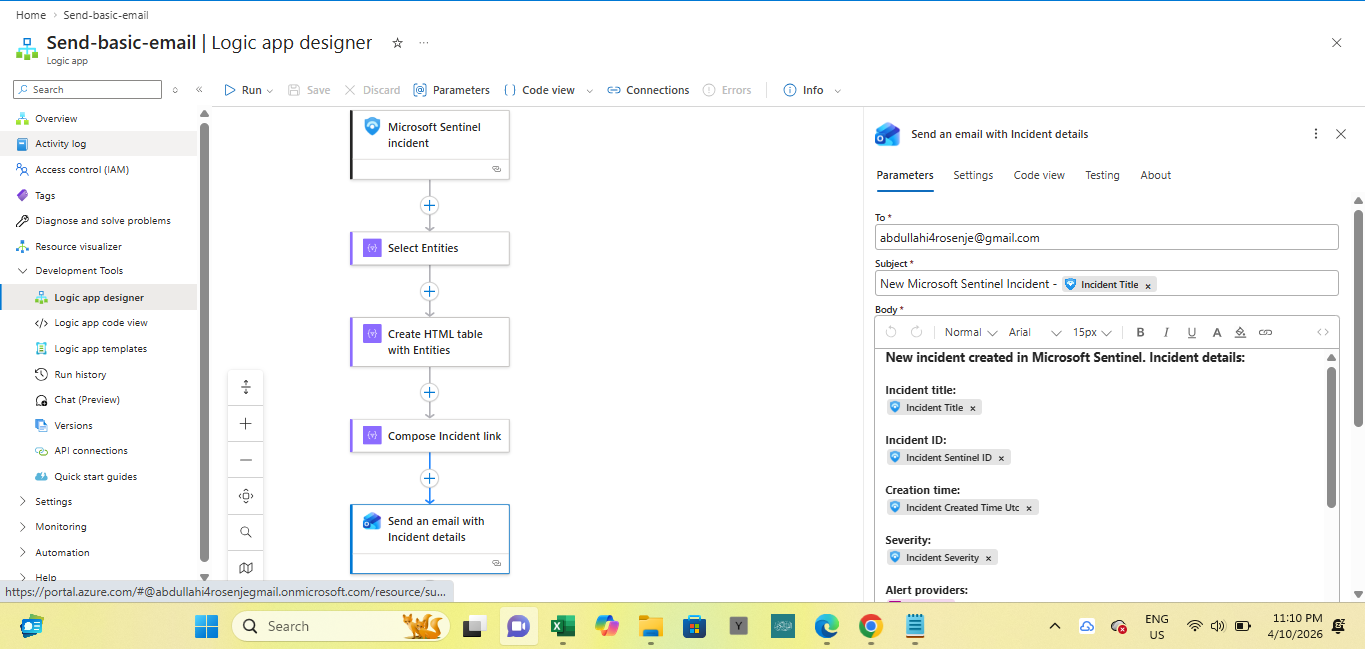Image resolution: width=1365 pixels, height=649 pixels.
Task: Toggle underline formatting in body editor
Action: (x=1192, y=332)
